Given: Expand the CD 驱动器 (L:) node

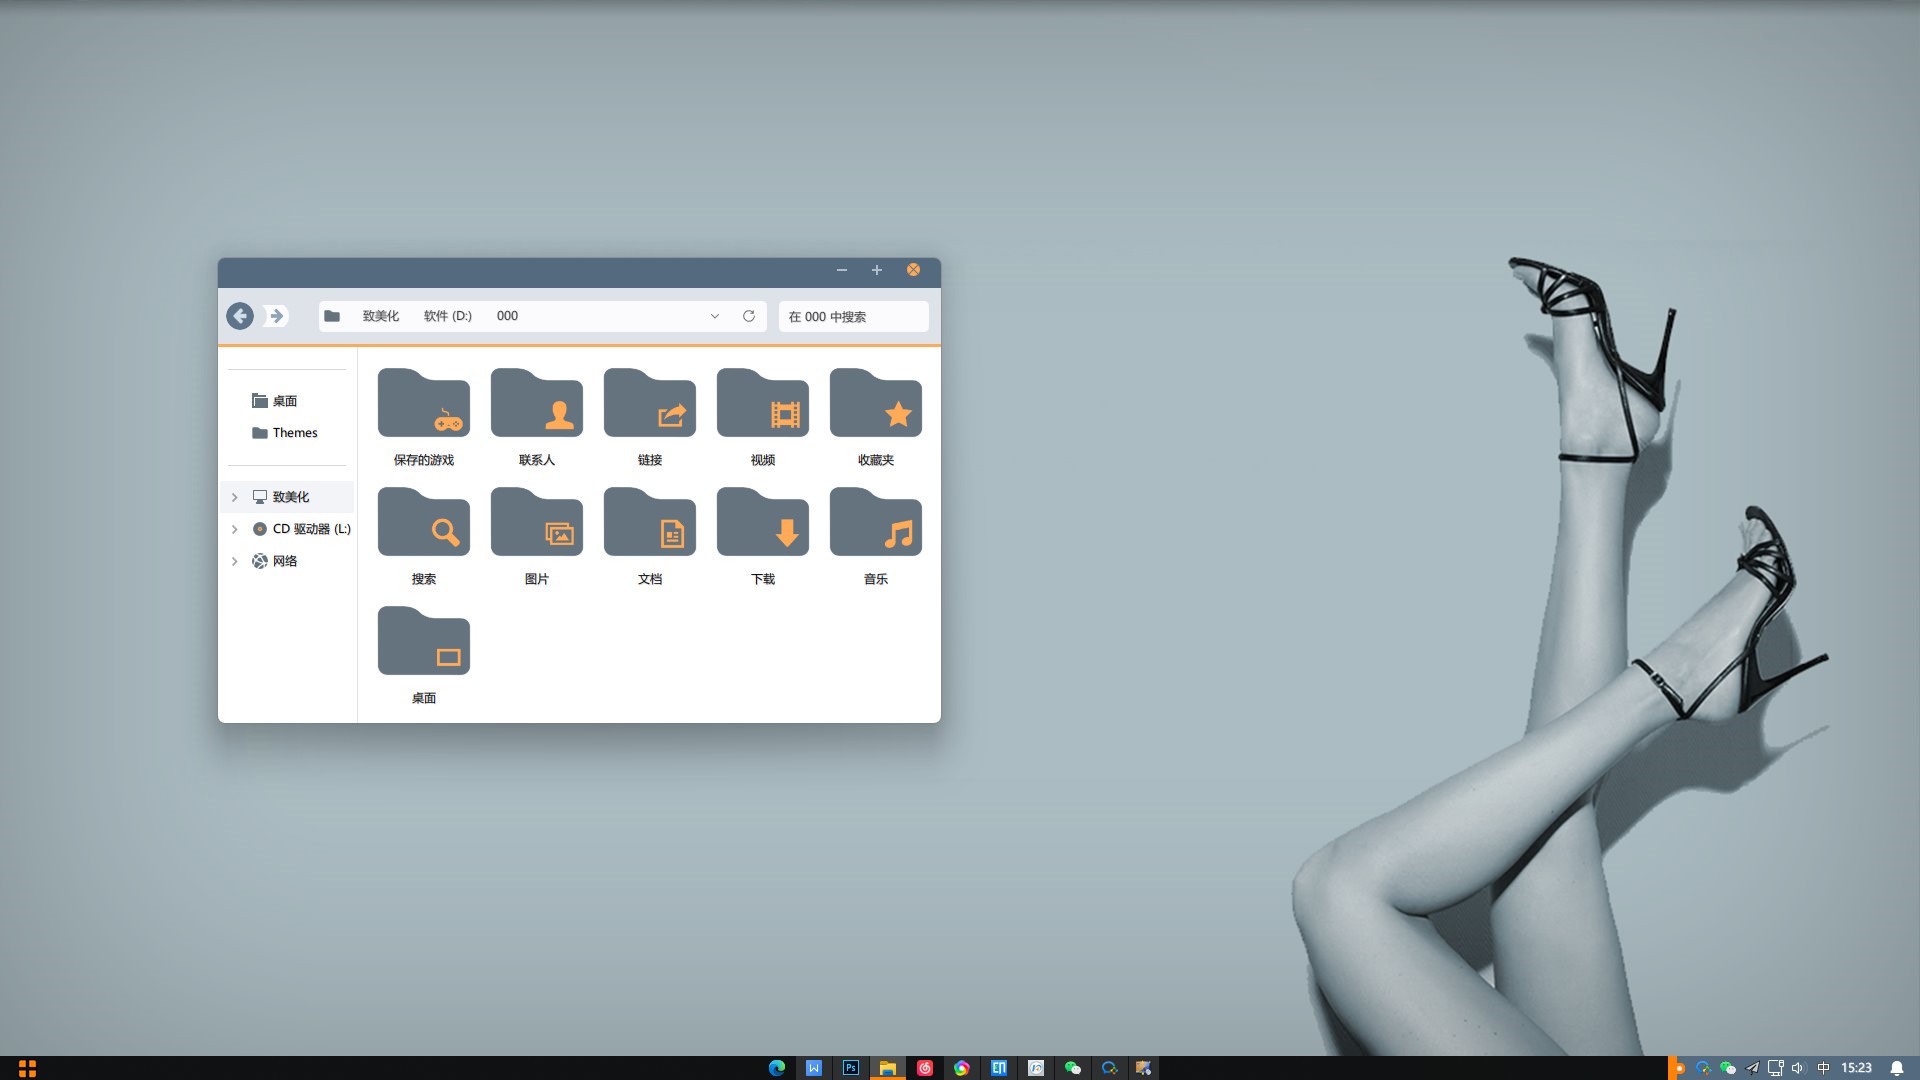Looking at the screenshot, I should point(235,529).
